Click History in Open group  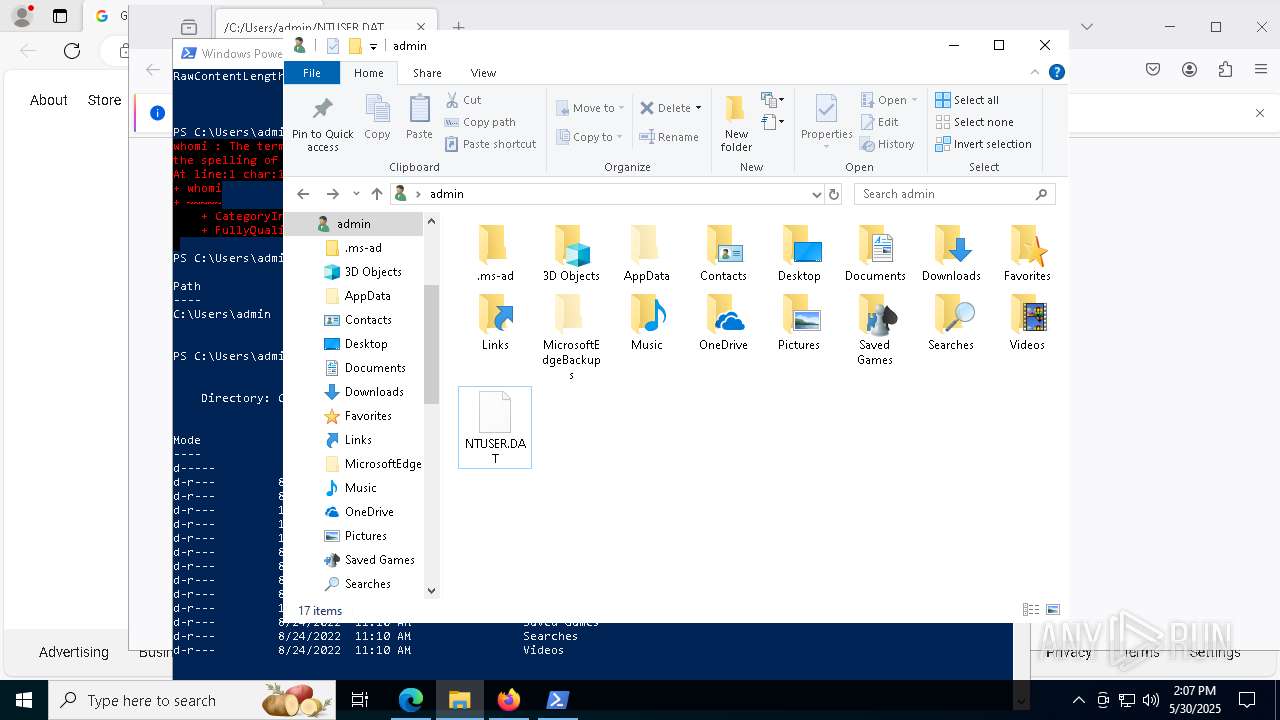click(x=887, y=144)
